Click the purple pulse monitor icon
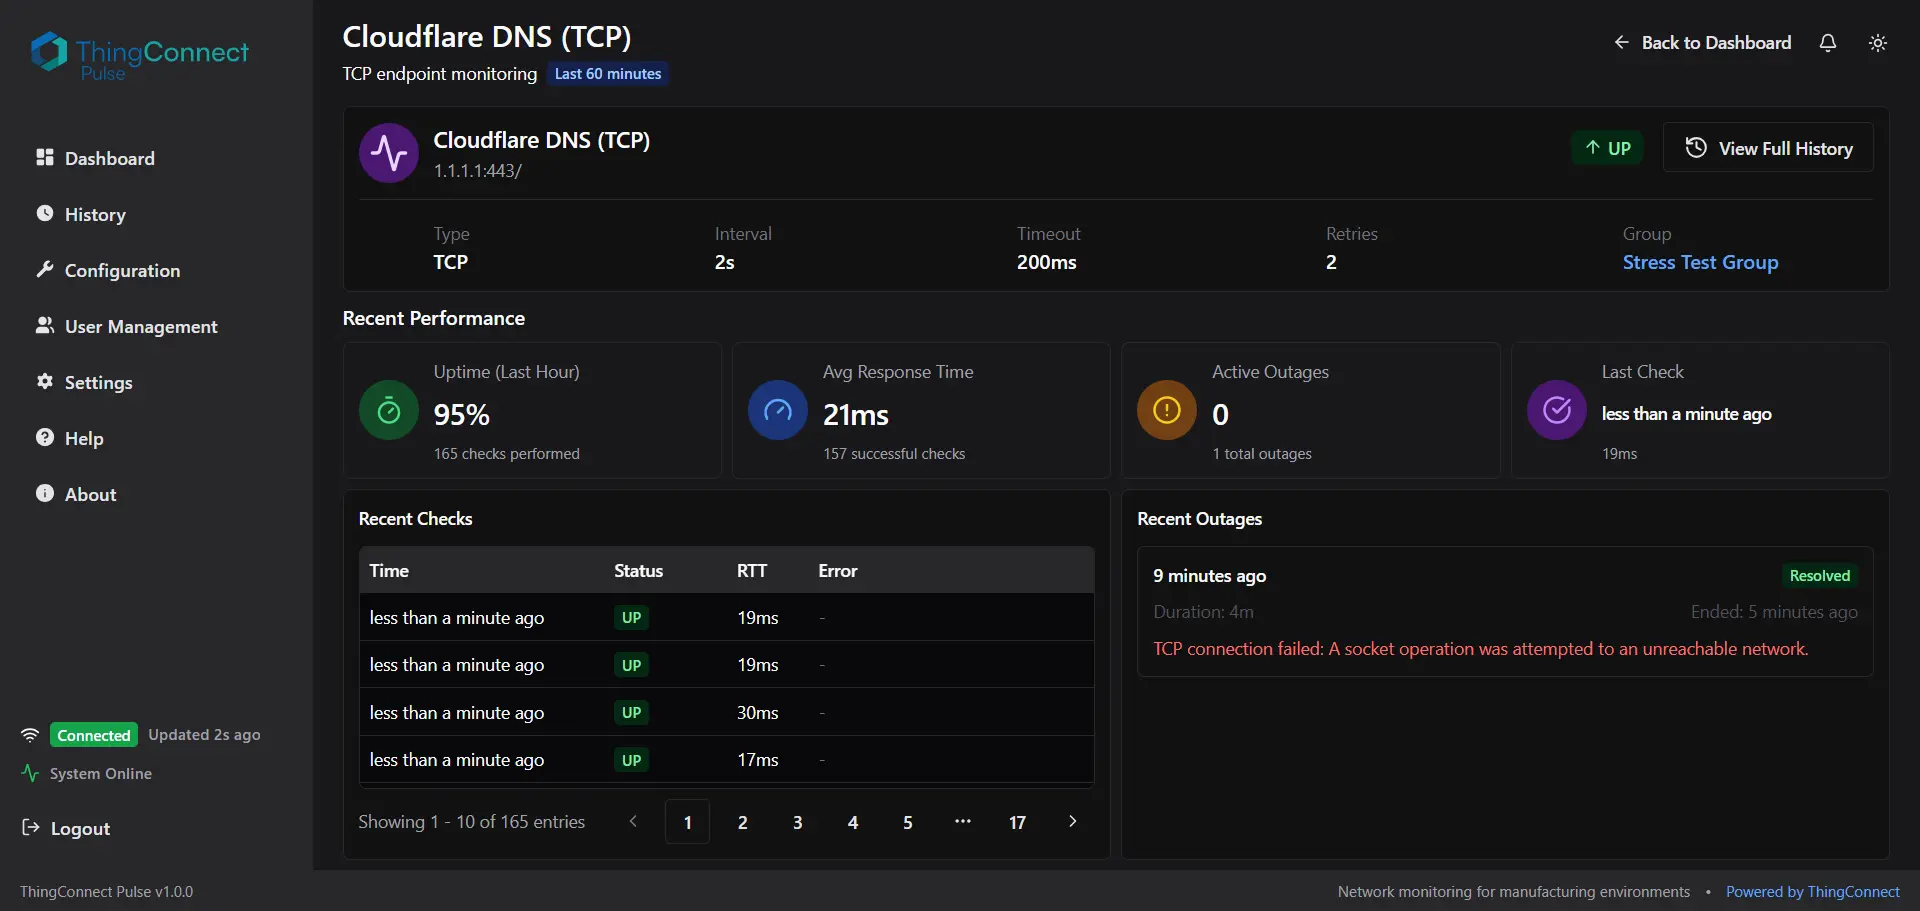This screenshot has height=911, width=1920. (x=389, y=153)
